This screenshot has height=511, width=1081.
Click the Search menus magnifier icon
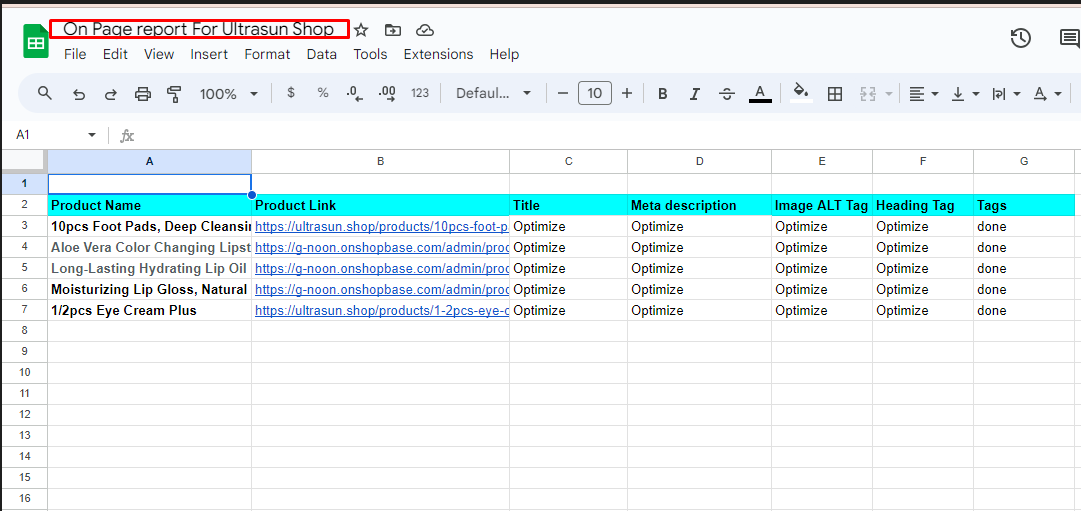45,93
